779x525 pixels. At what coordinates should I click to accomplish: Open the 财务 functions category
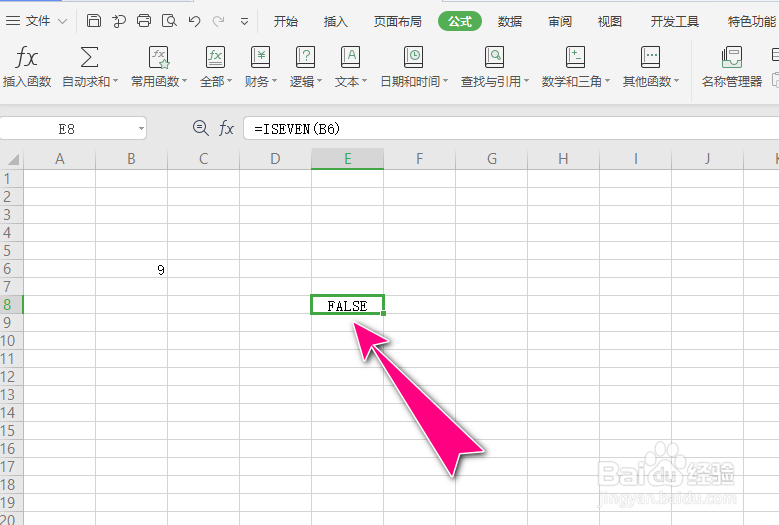tap(260, 67)
